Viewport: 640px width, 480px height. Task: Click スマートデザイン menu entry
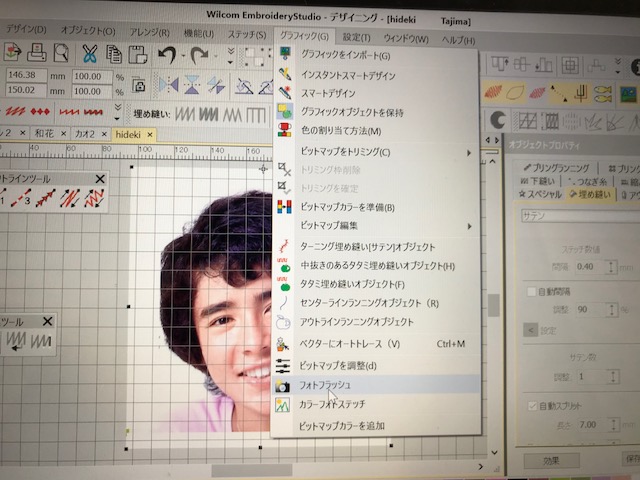tap(328, 93)
